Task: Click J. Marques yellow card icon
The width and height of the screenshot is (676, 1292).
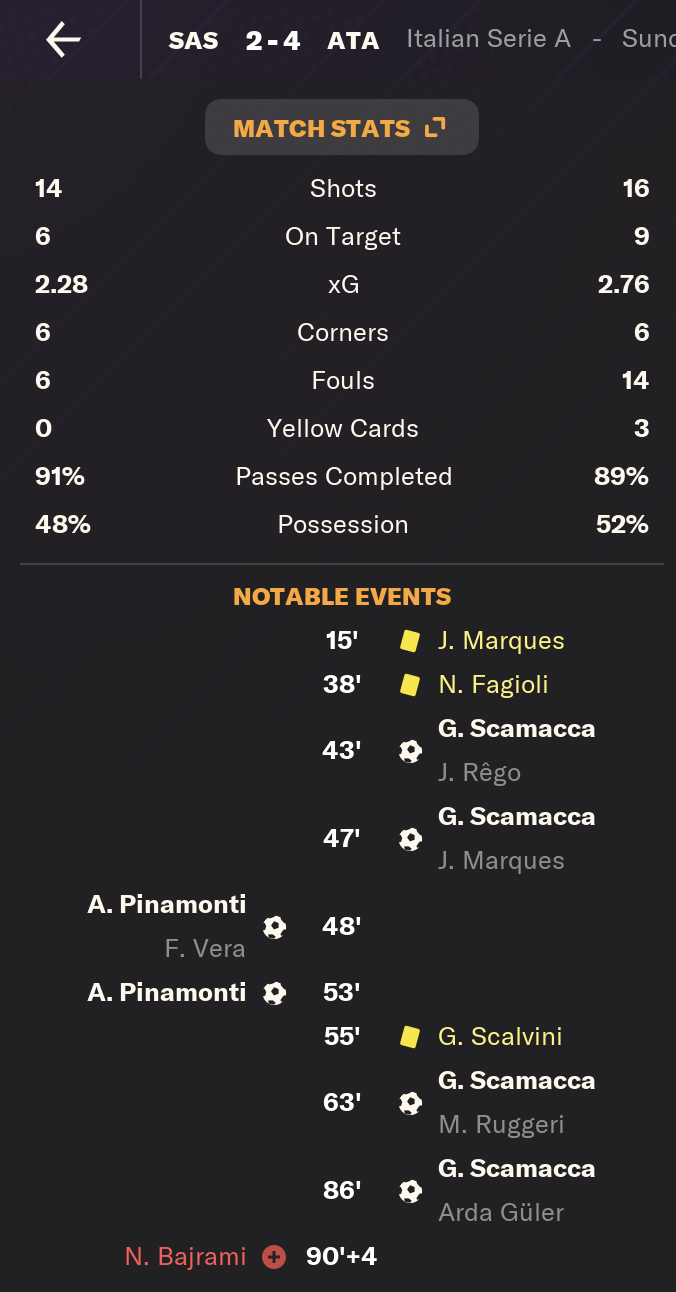Action: pos(409,641)
